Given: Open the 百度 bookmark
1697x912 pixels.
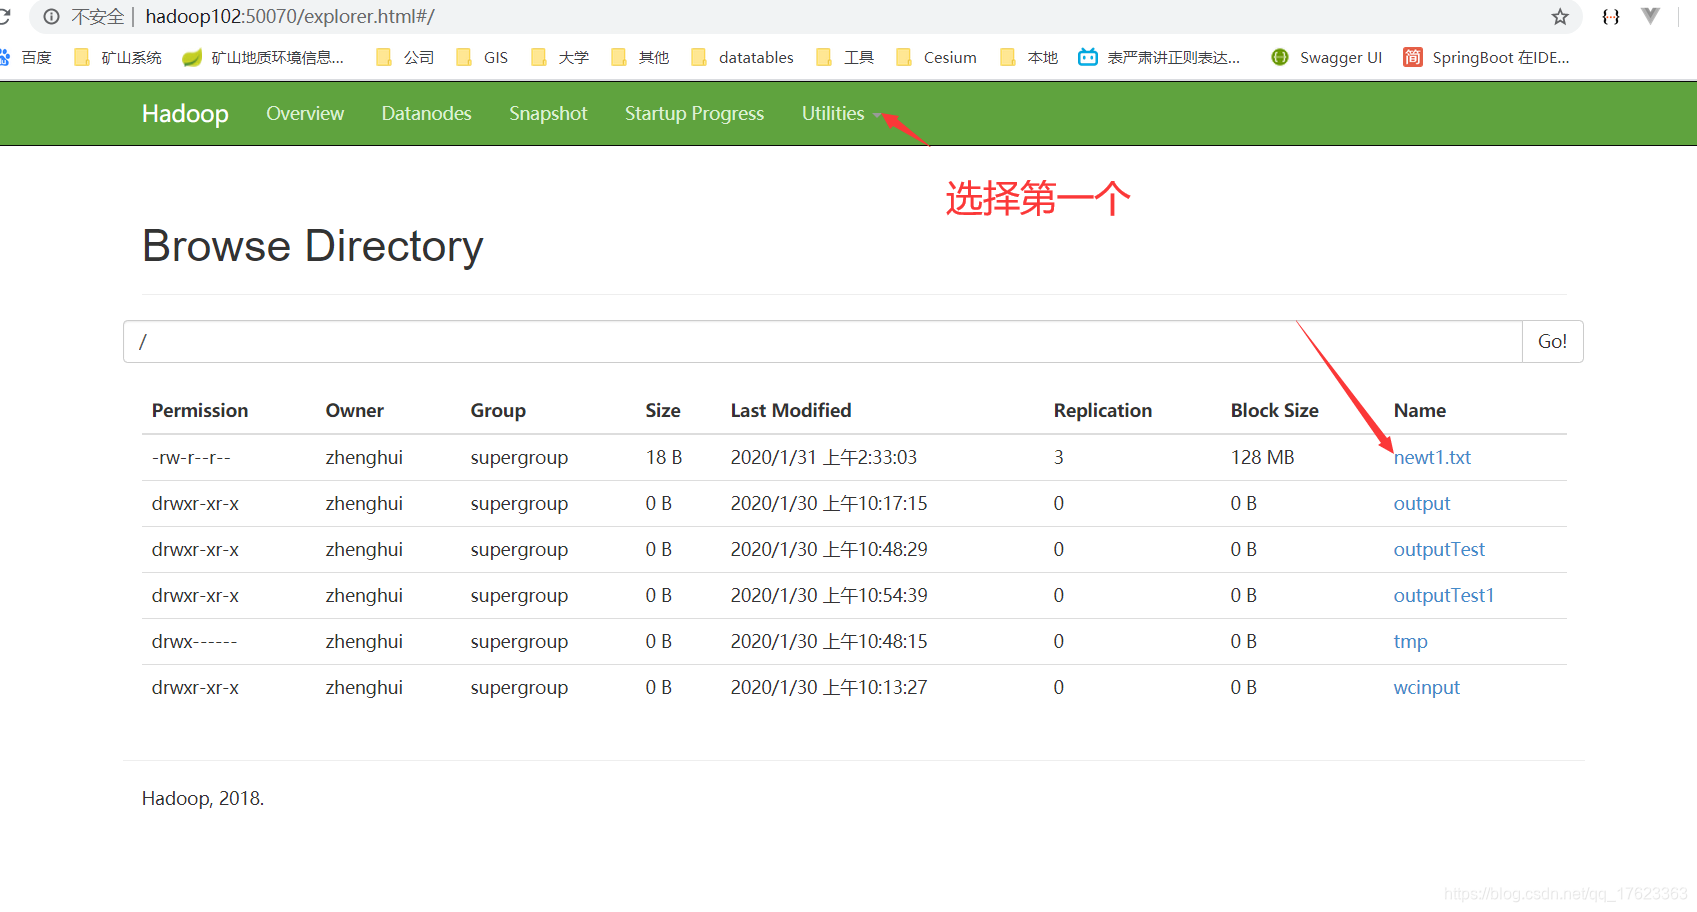Looking at the screenshot, I should point(26,57).
